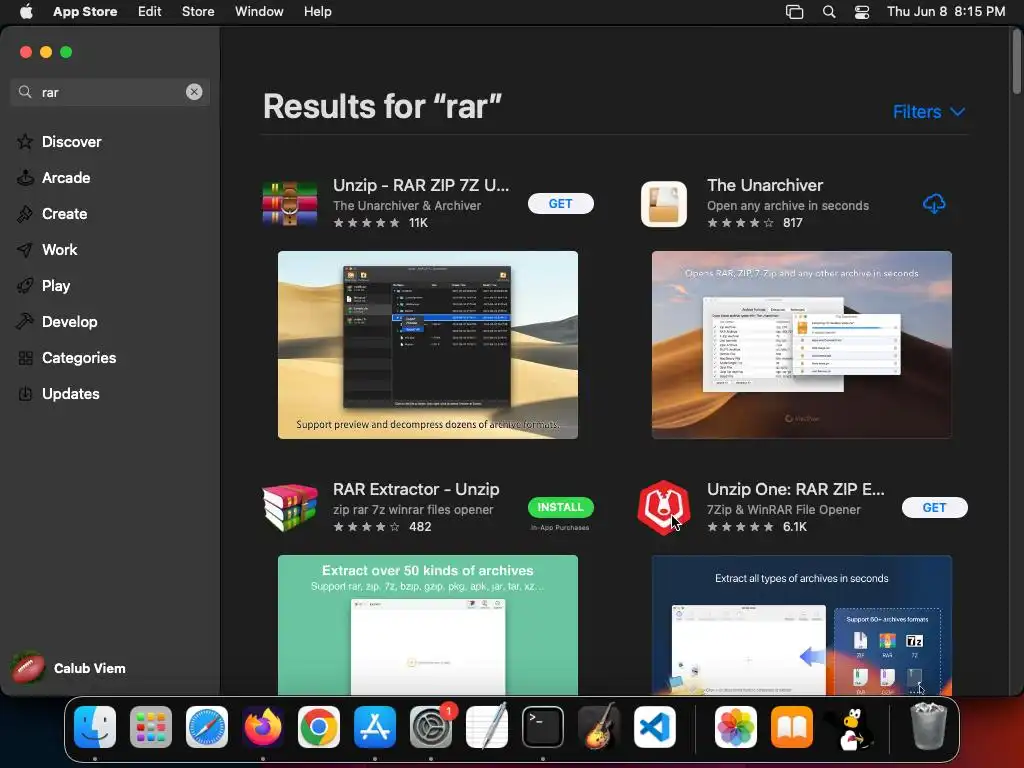Open the Develop category
1024x768 pixels.
69,321
